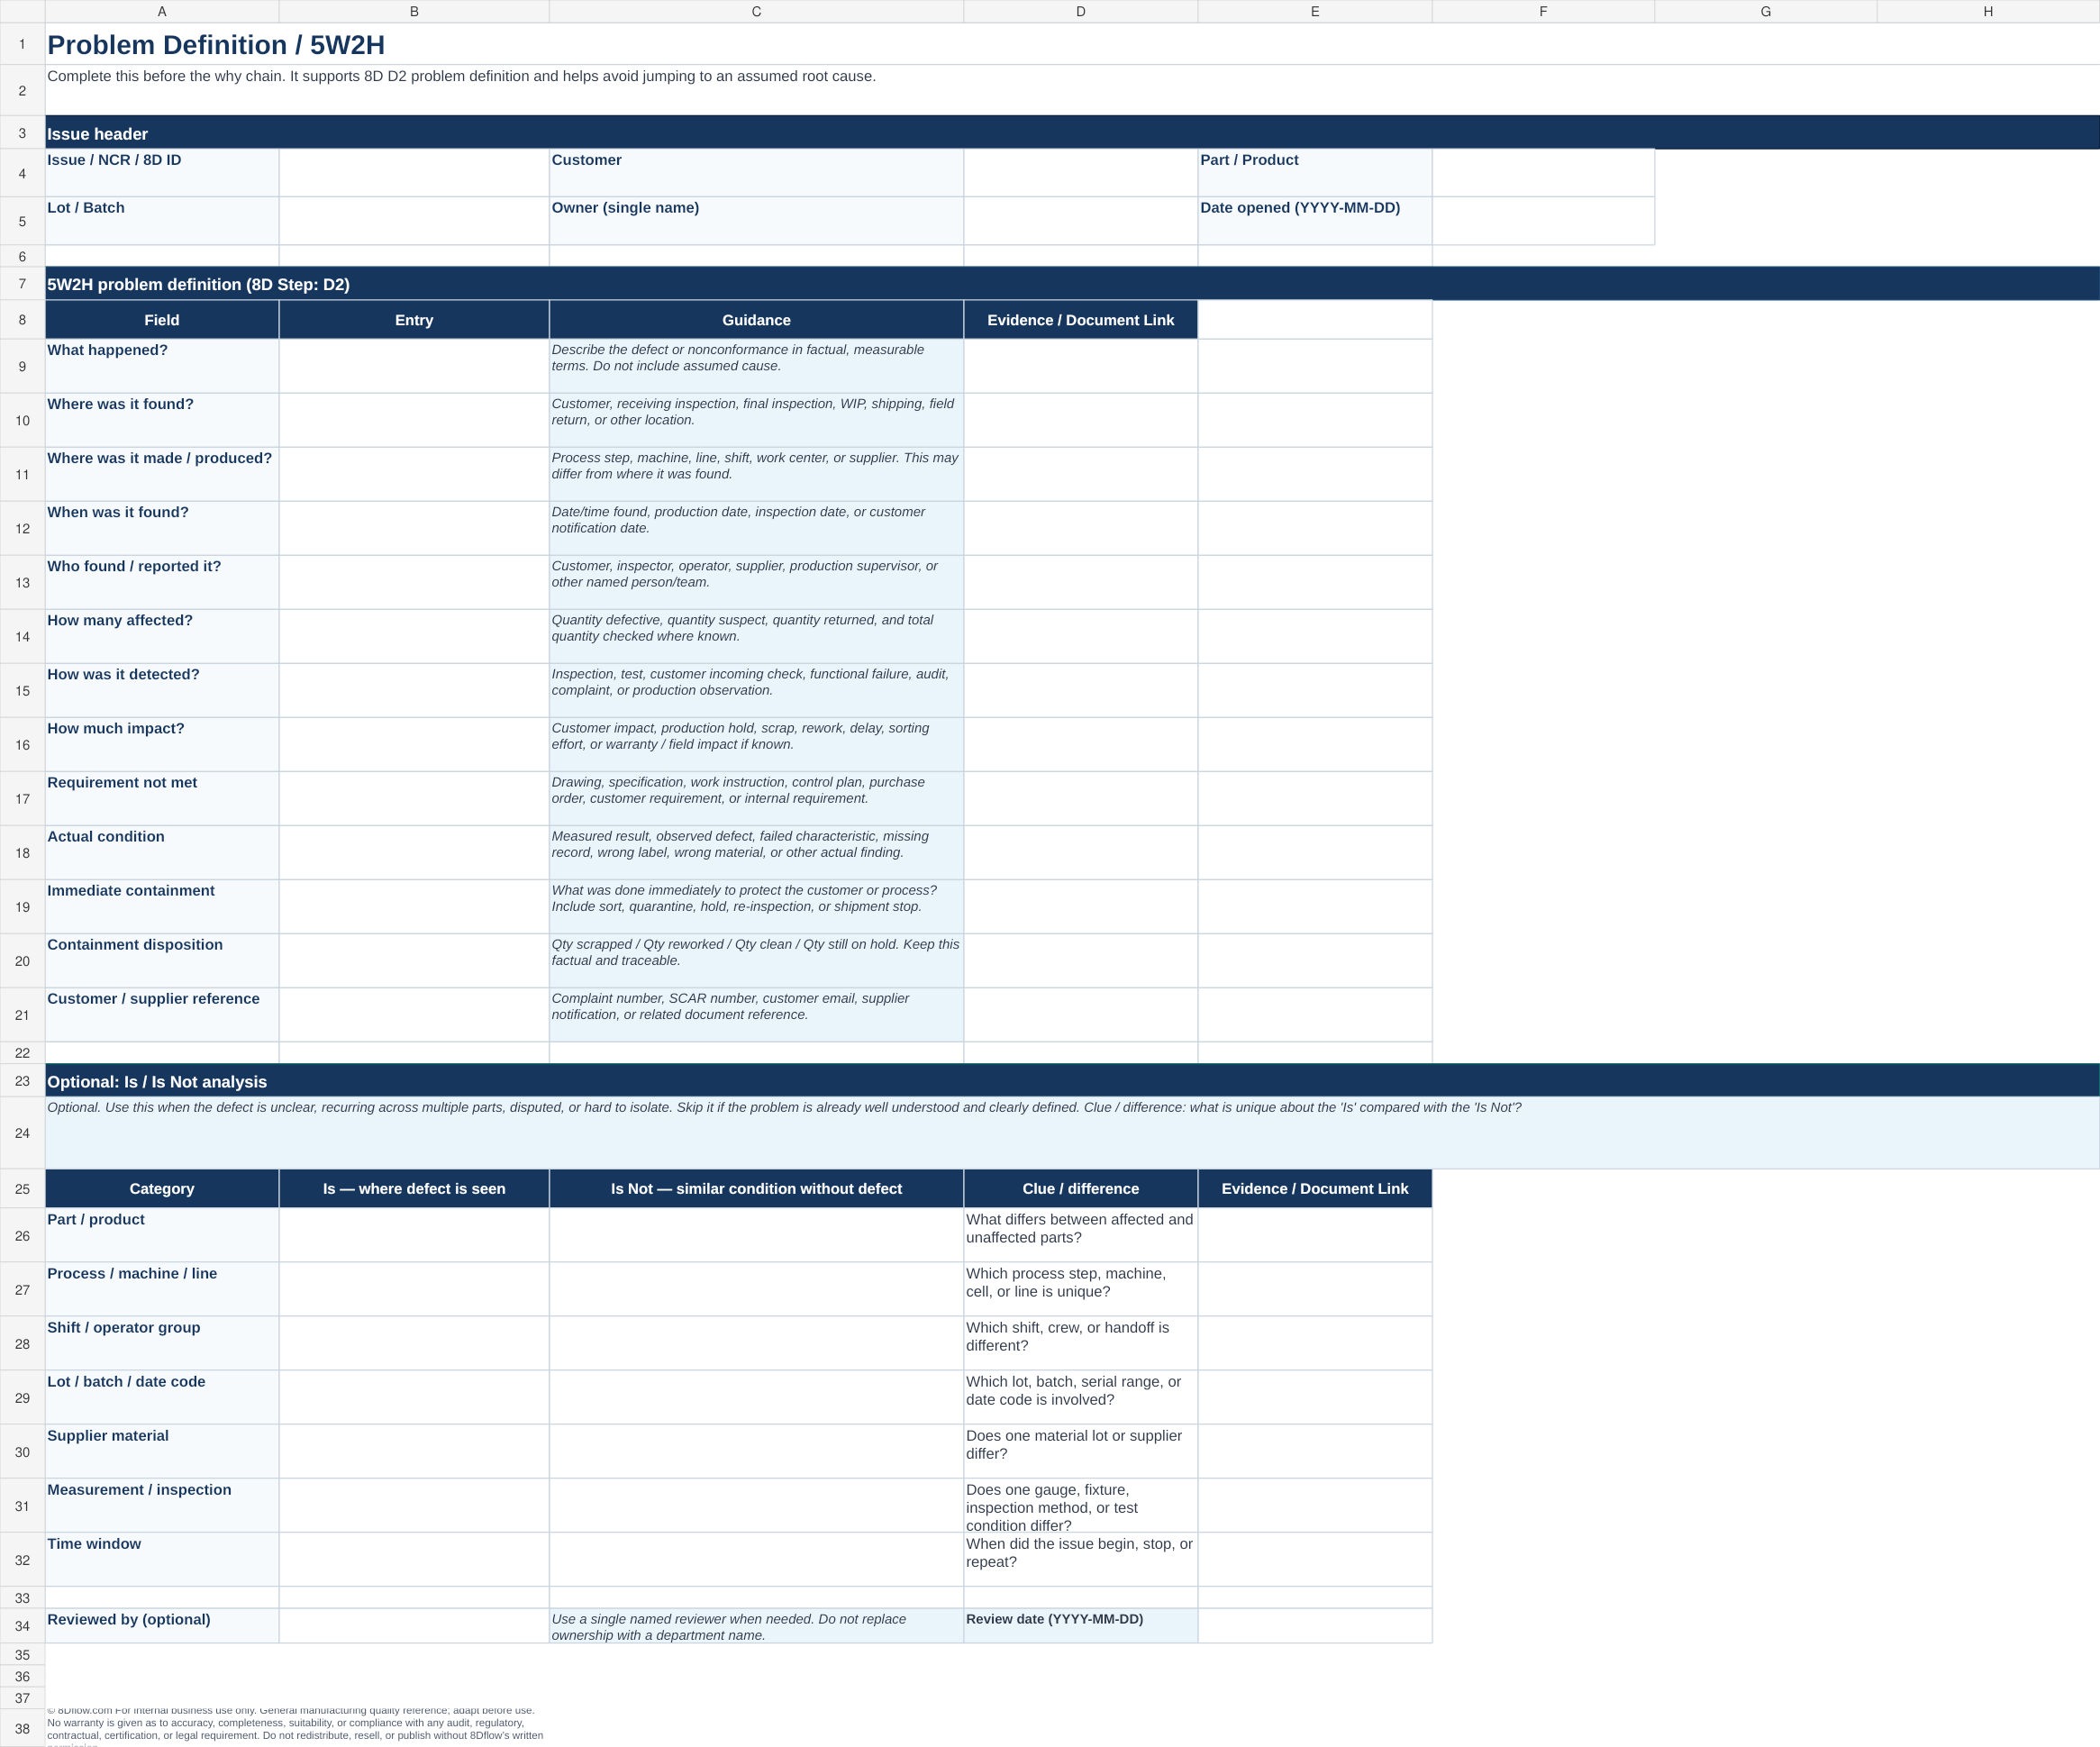This screenshot has width=2100, height=1747.
Task: Click the 'Guidance' column header cell
Action: pos(756,320)
